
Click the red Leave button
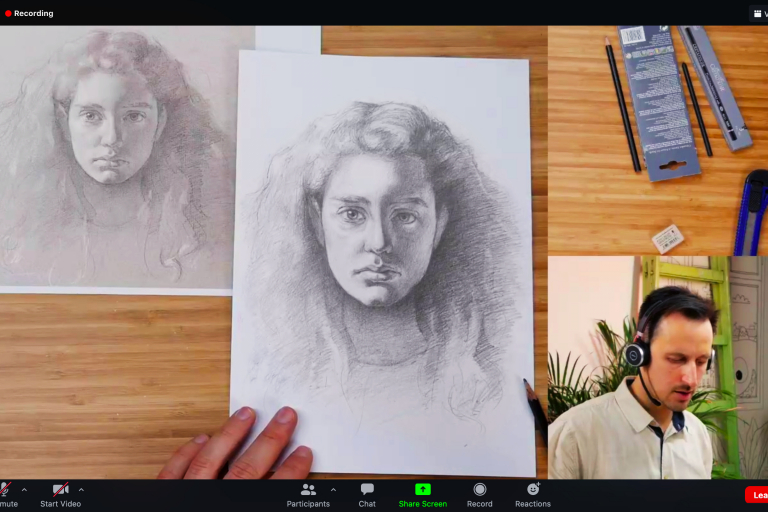coord(757,494)
